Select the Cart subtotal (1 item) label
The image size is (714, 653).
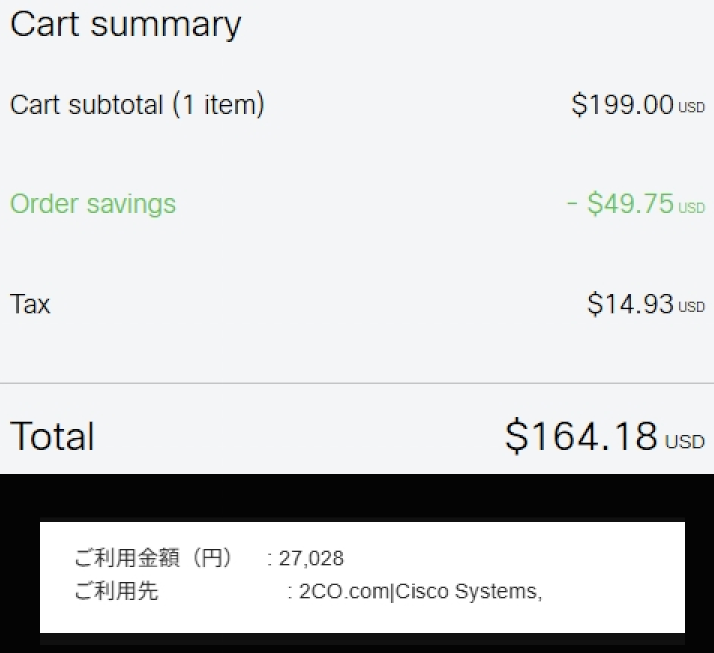(137, 104)
